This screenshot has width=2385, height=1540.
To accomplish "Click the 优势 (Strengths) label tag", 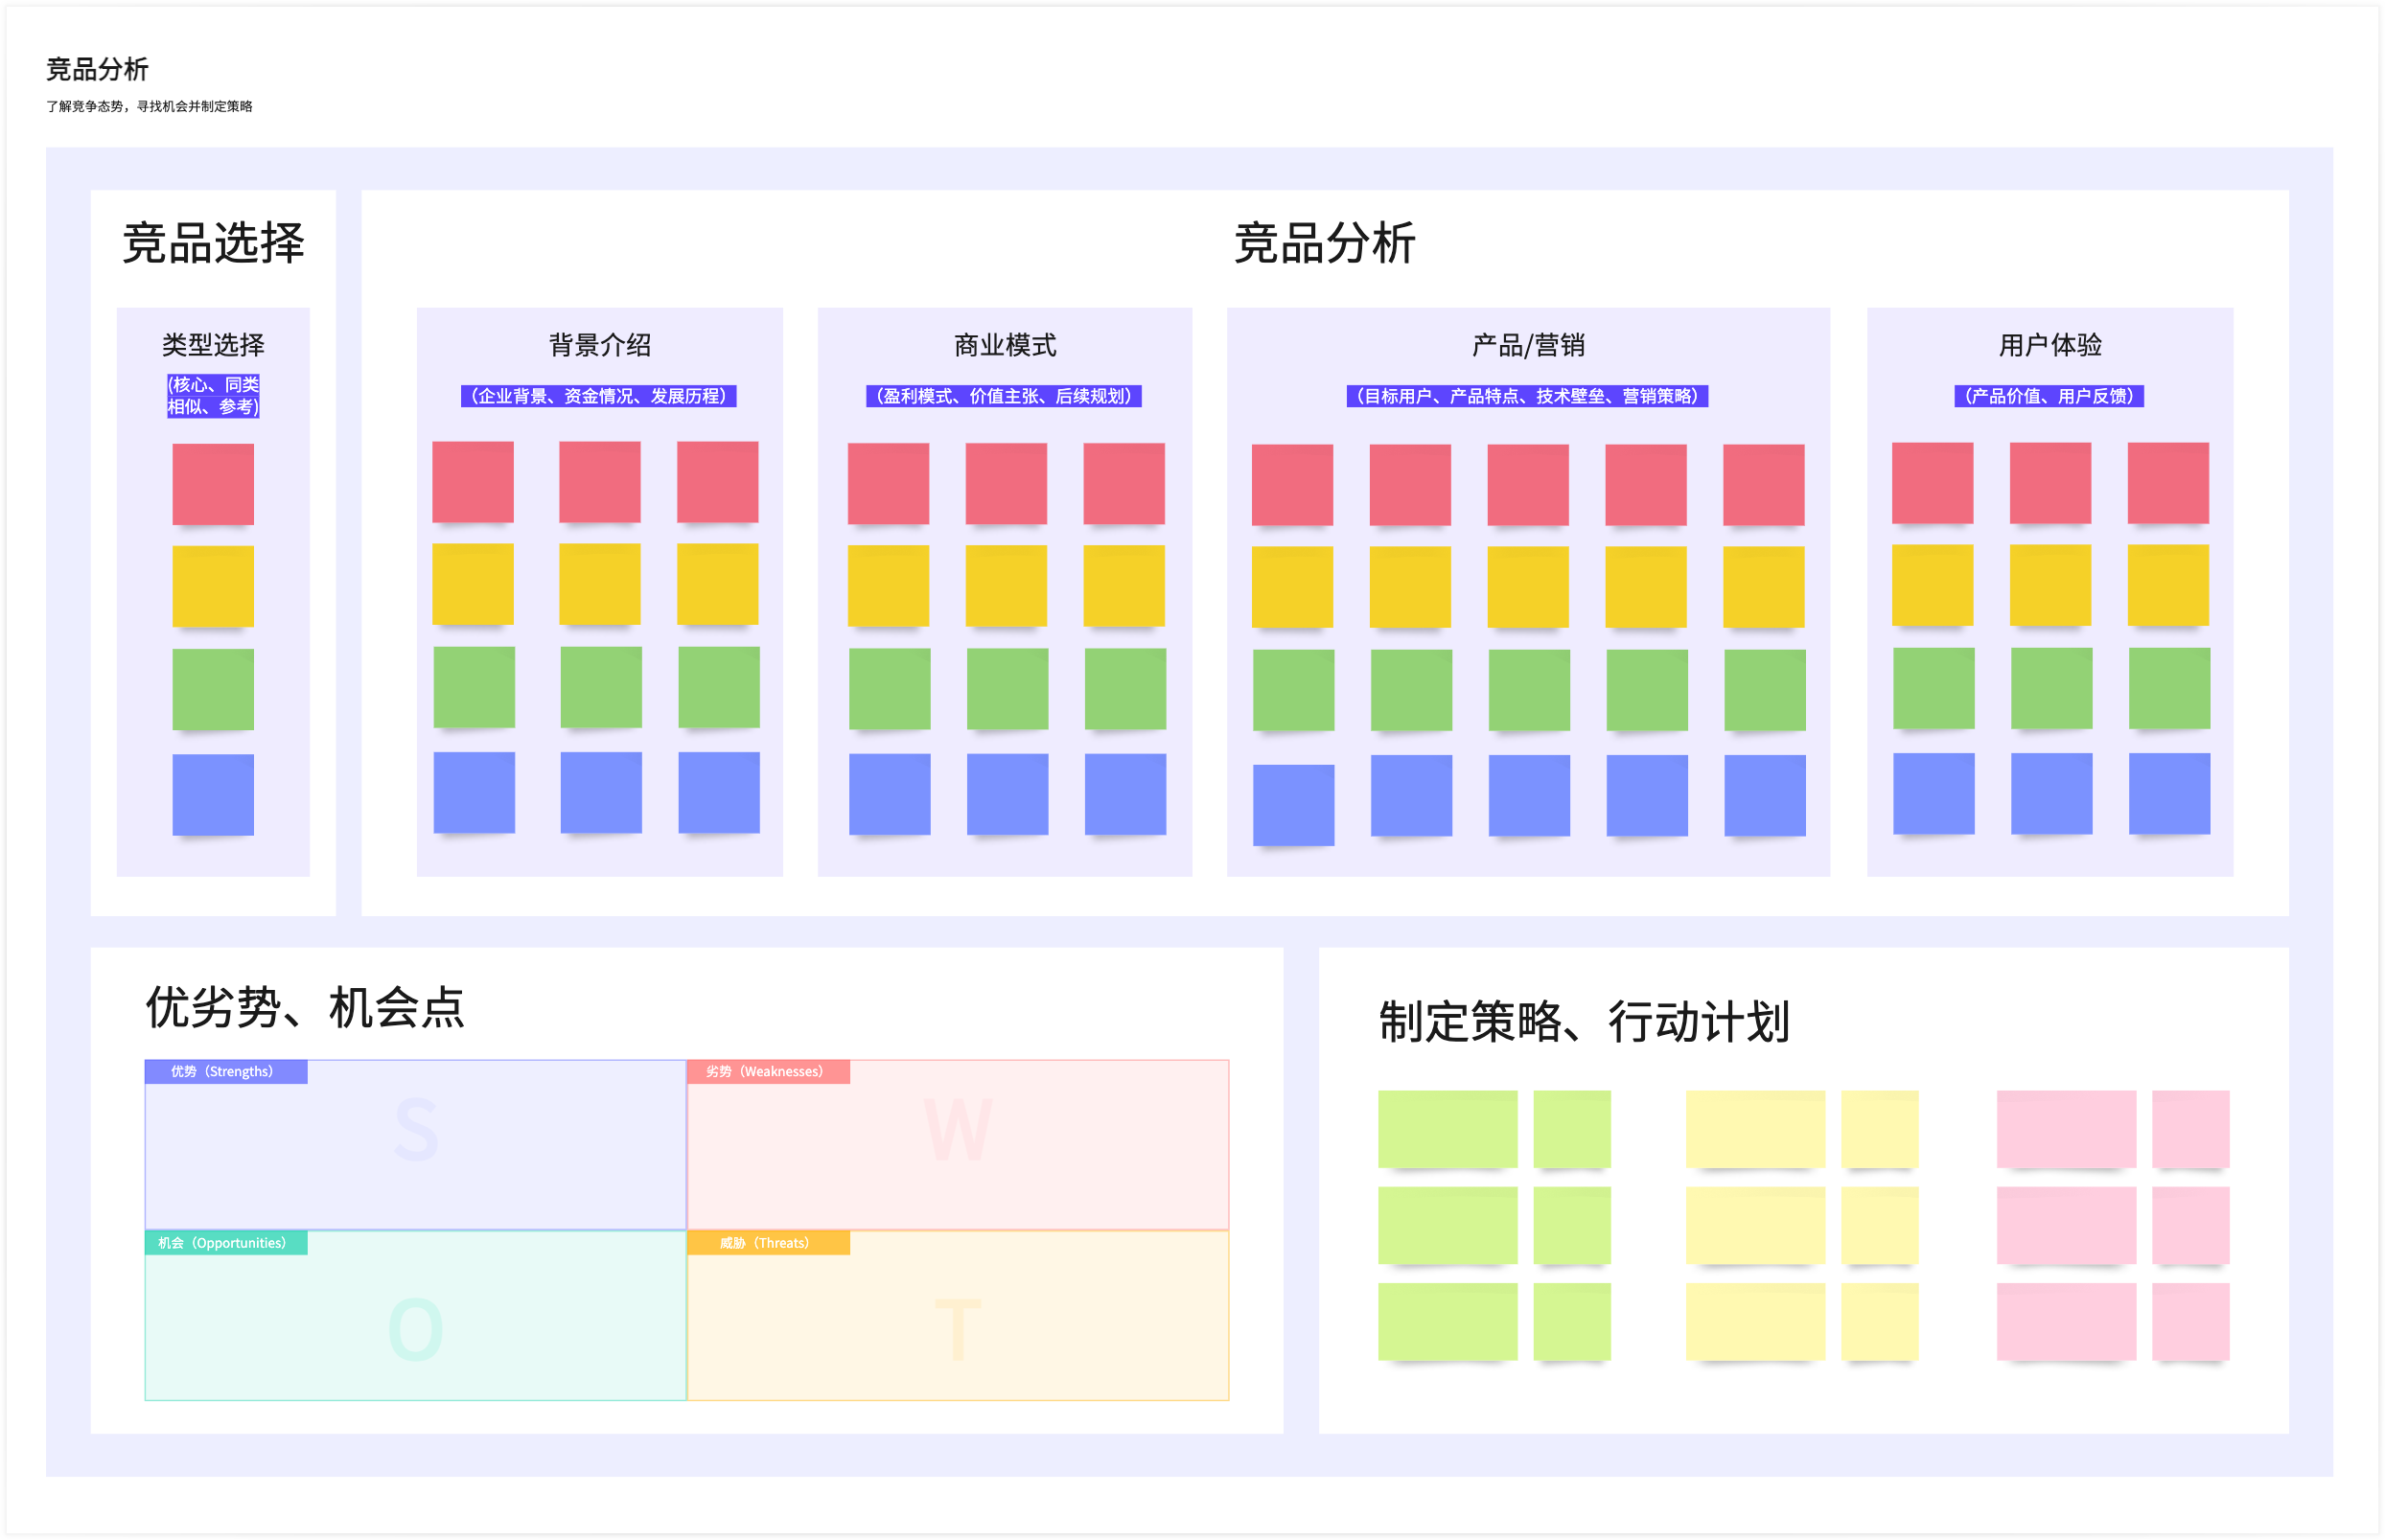I will coord(226,1071).
